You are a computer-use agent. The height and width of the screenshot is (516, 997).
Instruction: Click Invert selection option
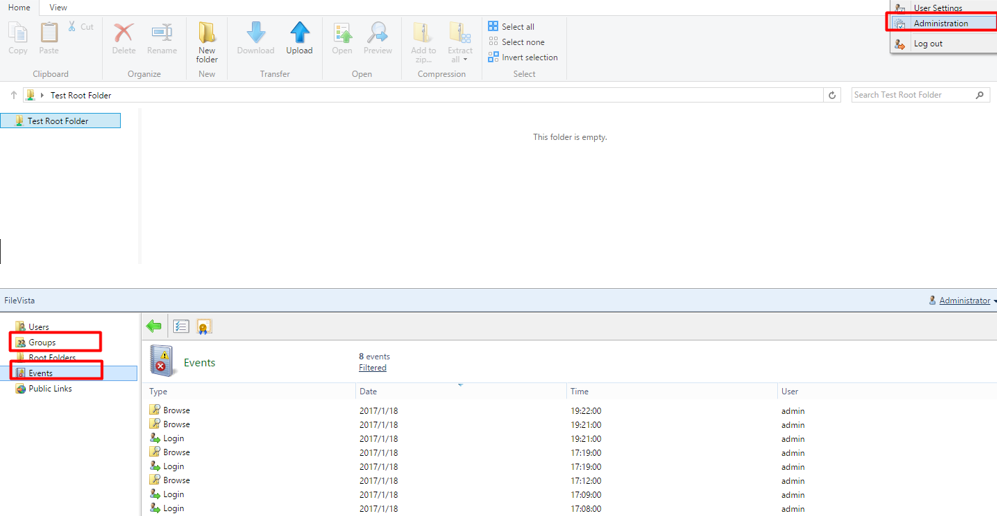click(523, 57)
